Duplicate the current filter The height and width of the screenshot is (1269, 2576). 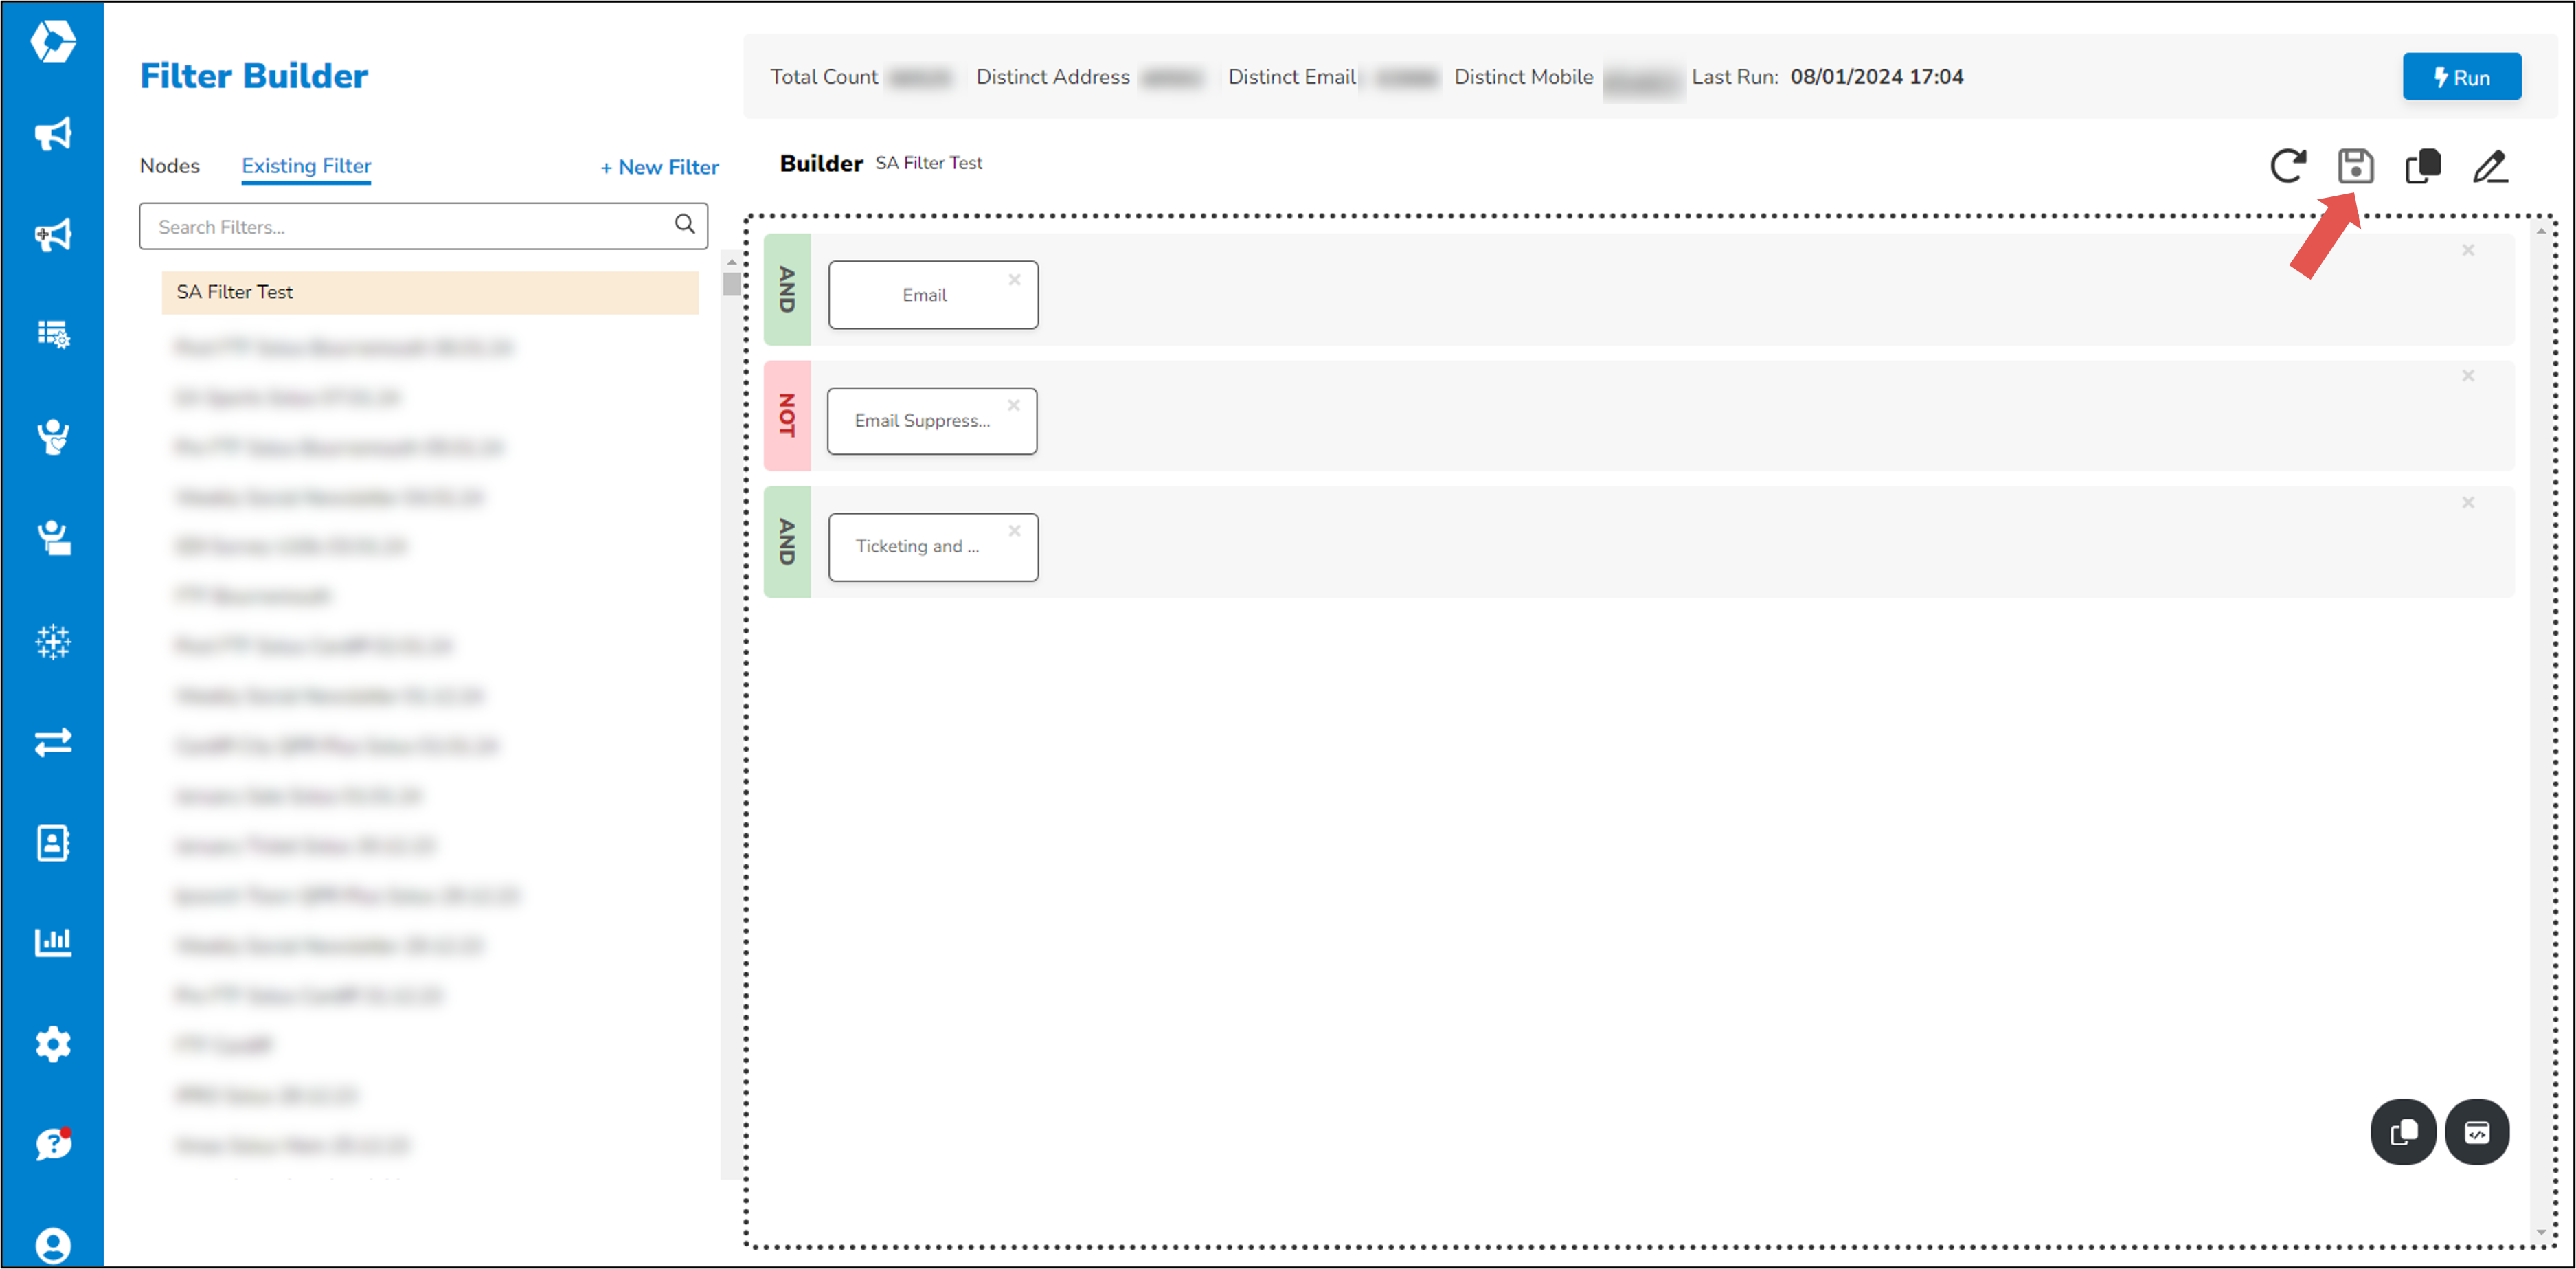tap(2423, 167)
